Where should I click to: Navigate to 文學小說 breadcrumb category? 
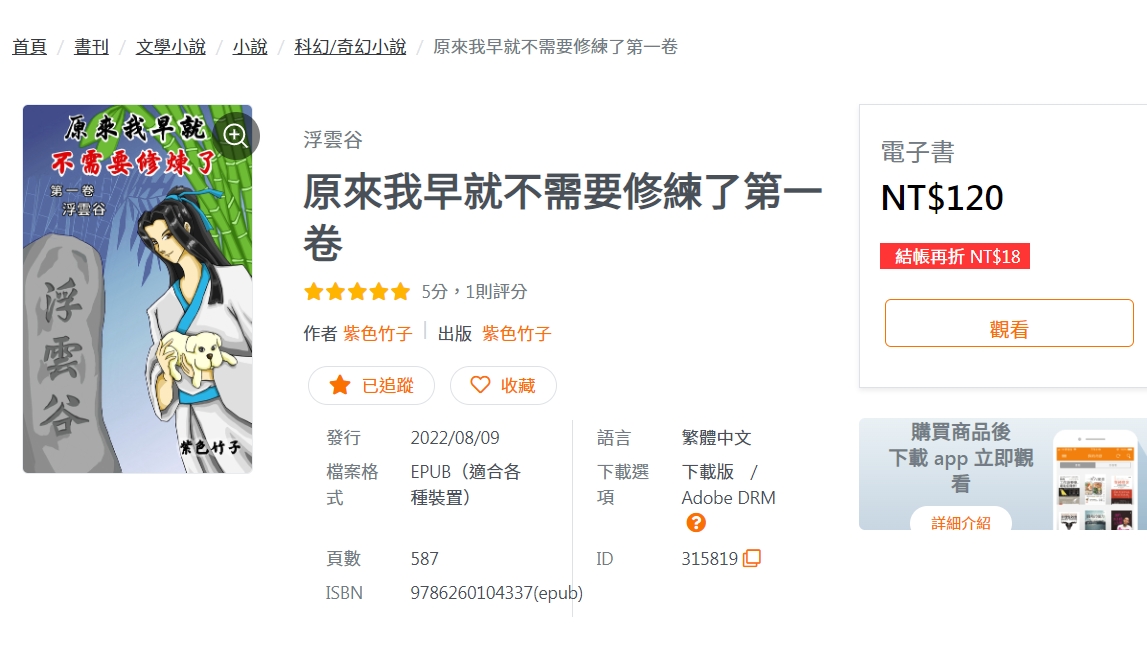tap(170, 47)
